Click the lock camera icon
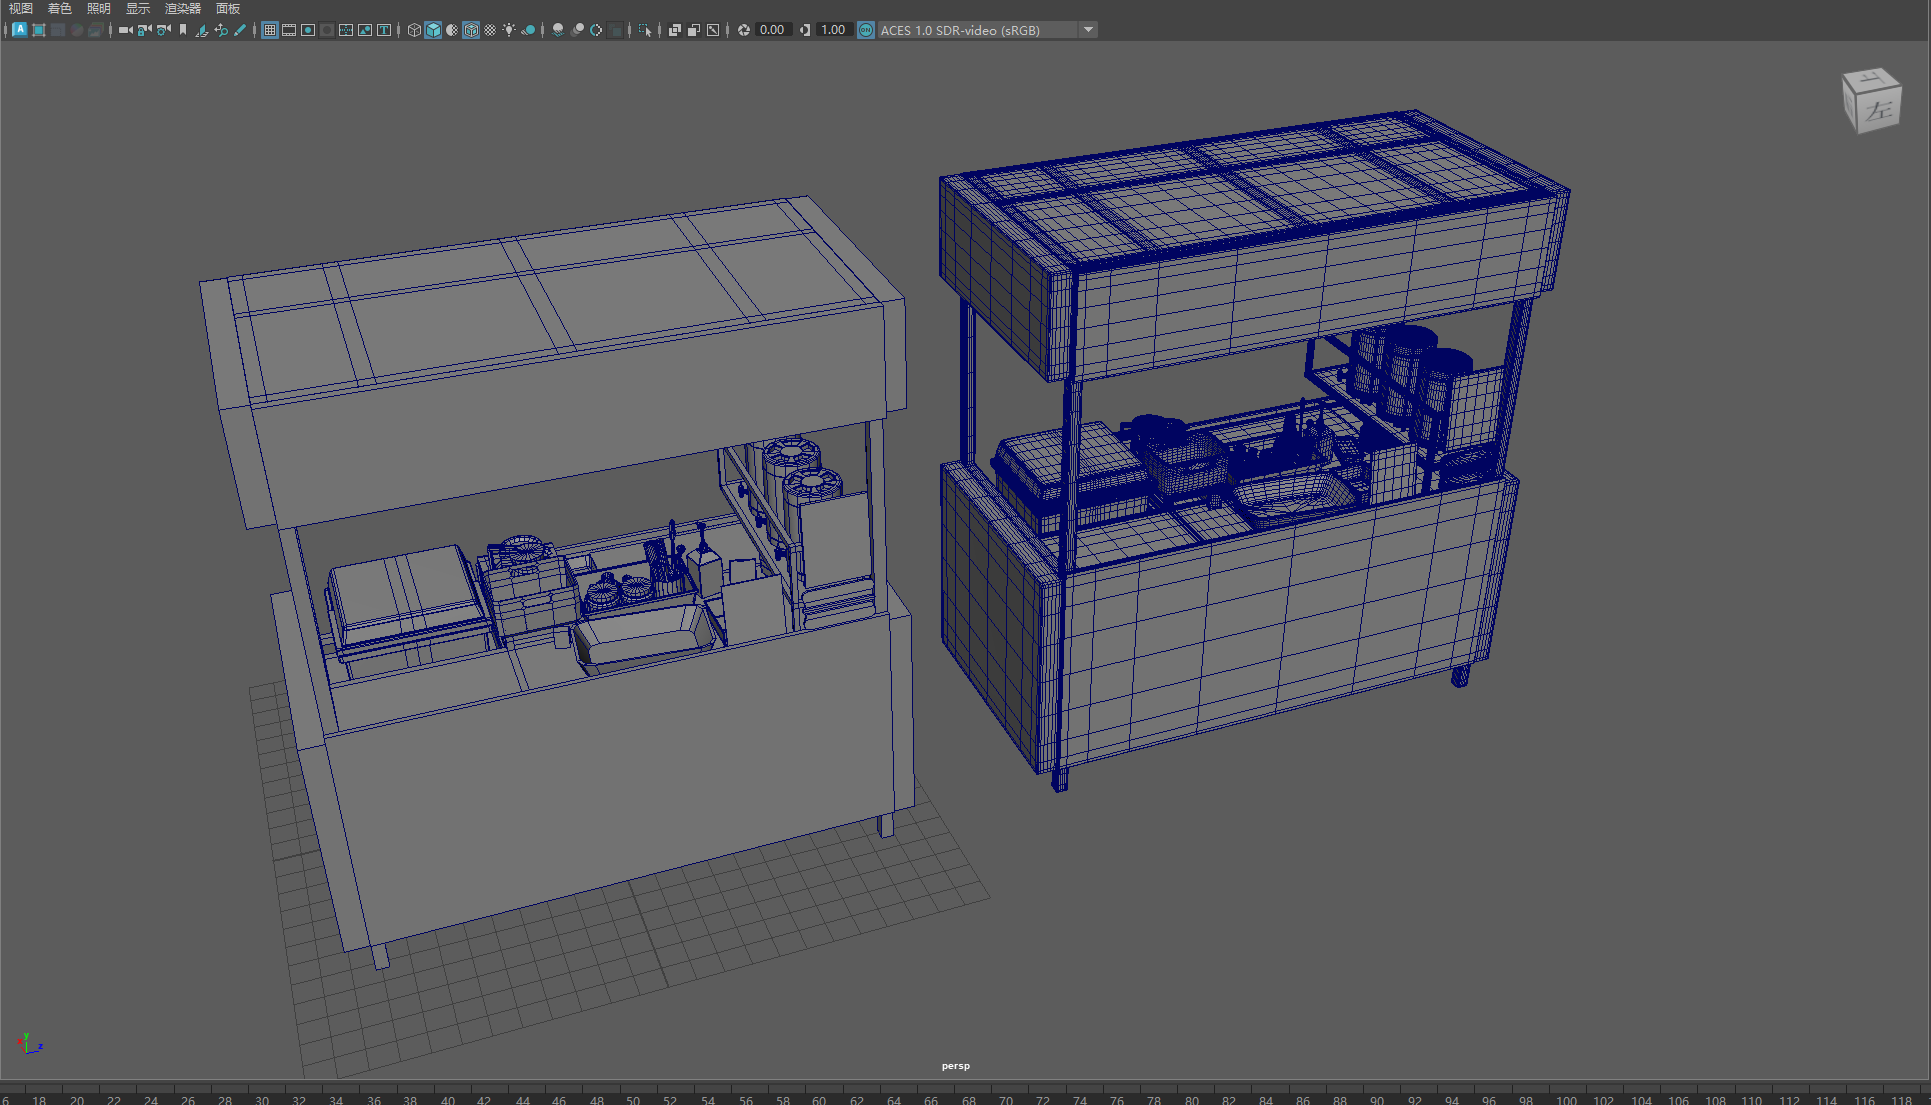The image size is (1931, 1105). click(144, 30)
